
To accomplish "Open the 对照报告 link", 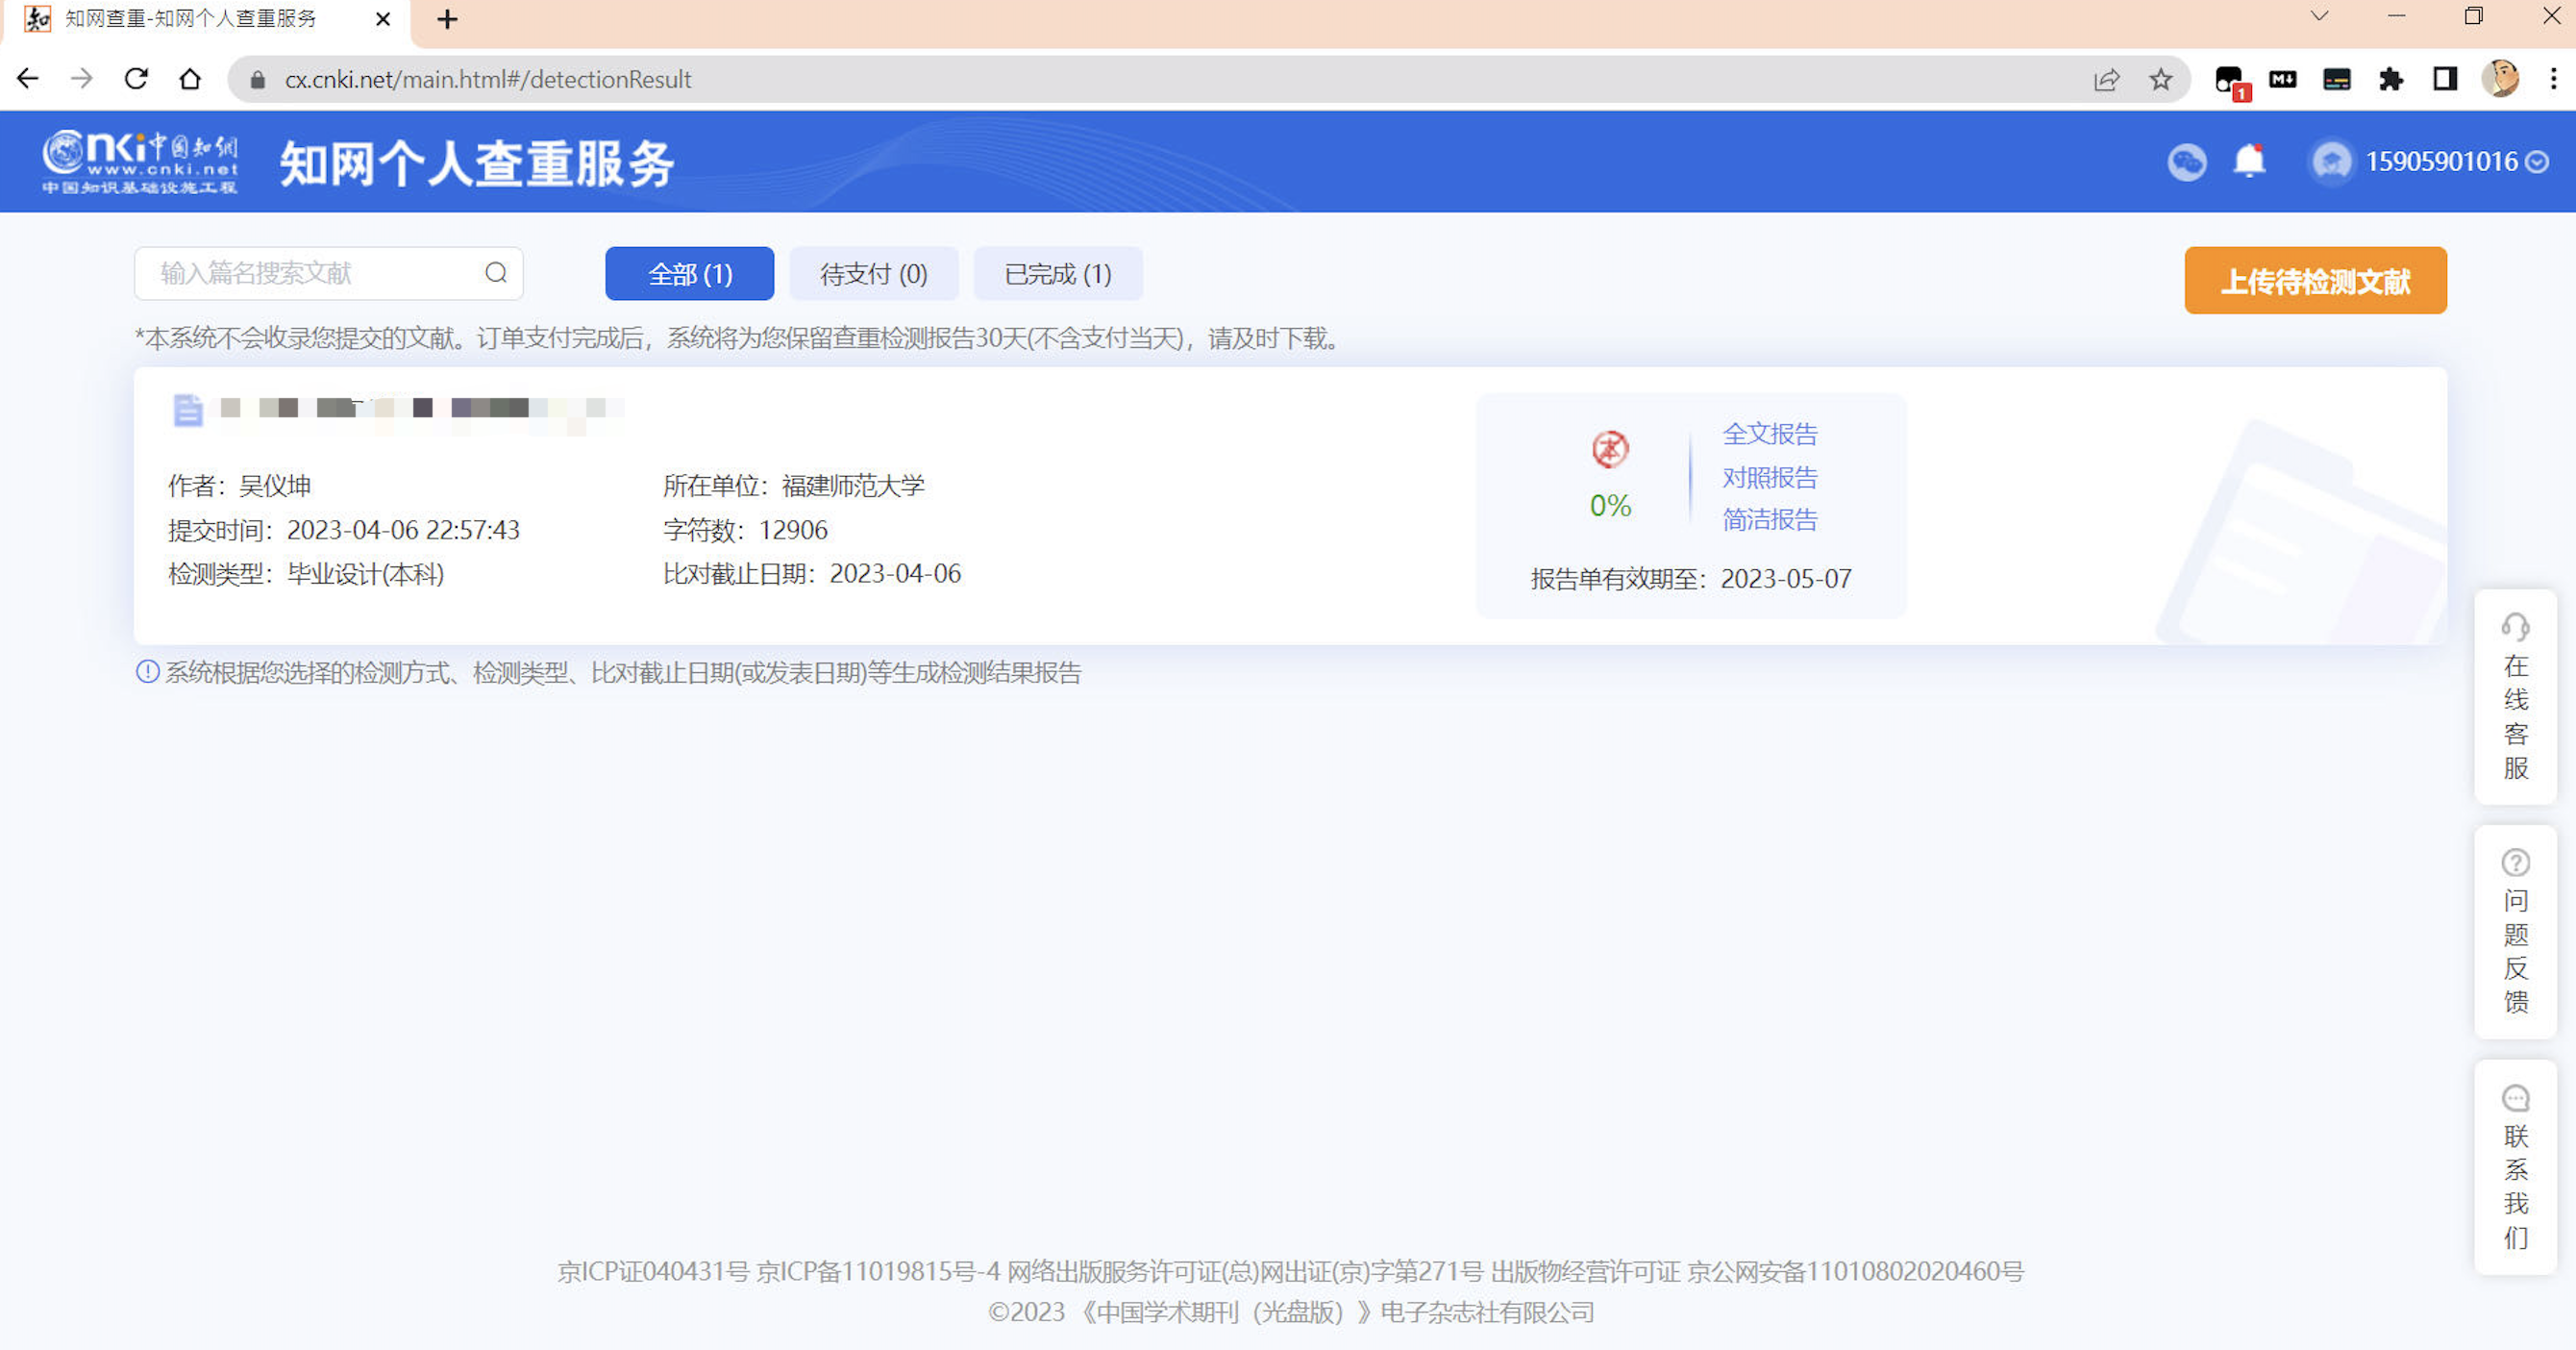I will point(1769,478).
